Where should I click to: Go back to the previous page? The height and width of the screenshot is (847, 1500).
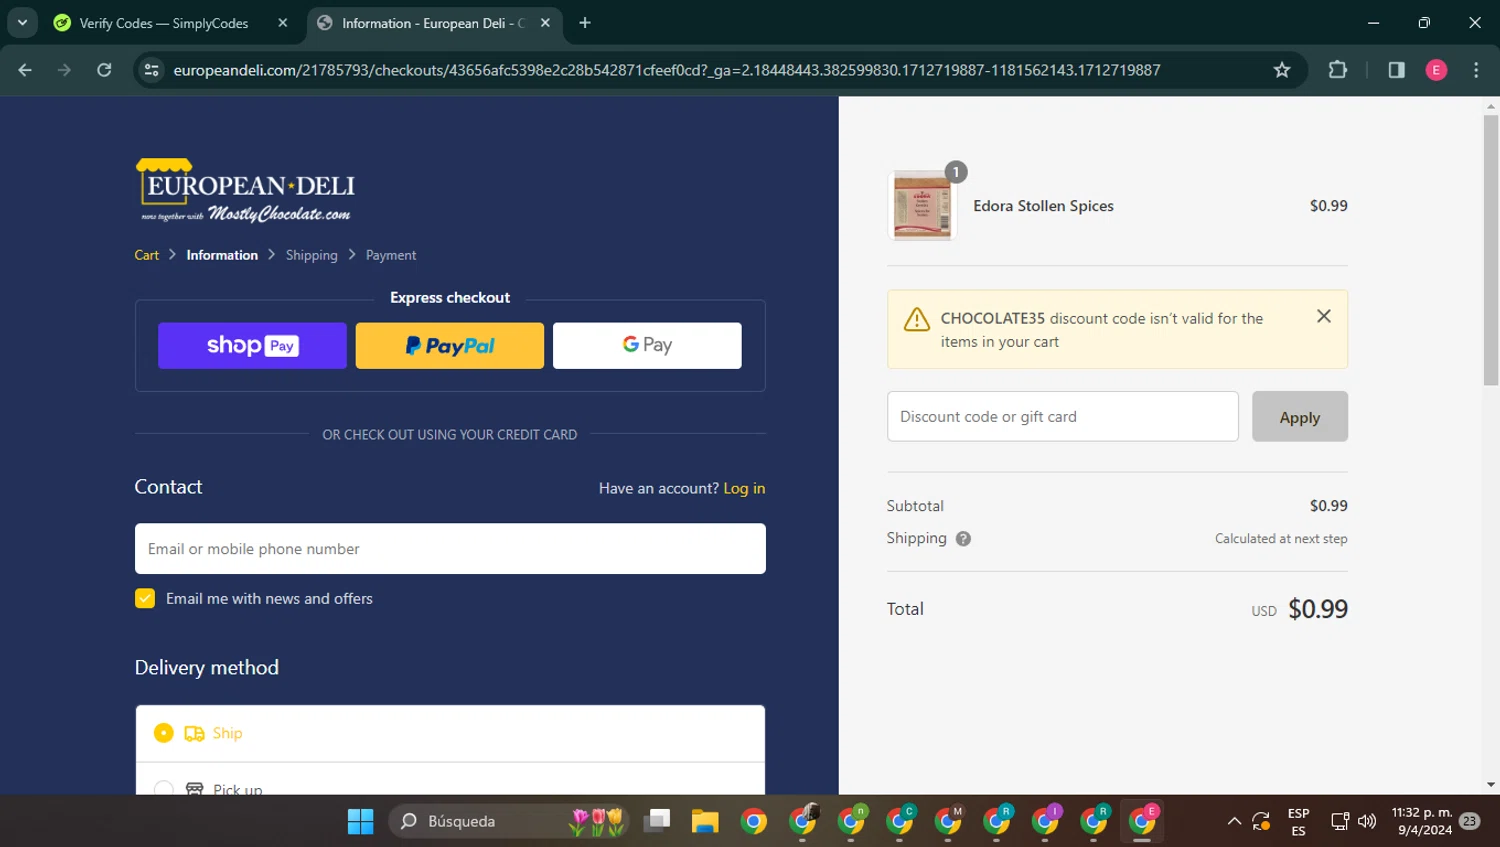(25, 70)
